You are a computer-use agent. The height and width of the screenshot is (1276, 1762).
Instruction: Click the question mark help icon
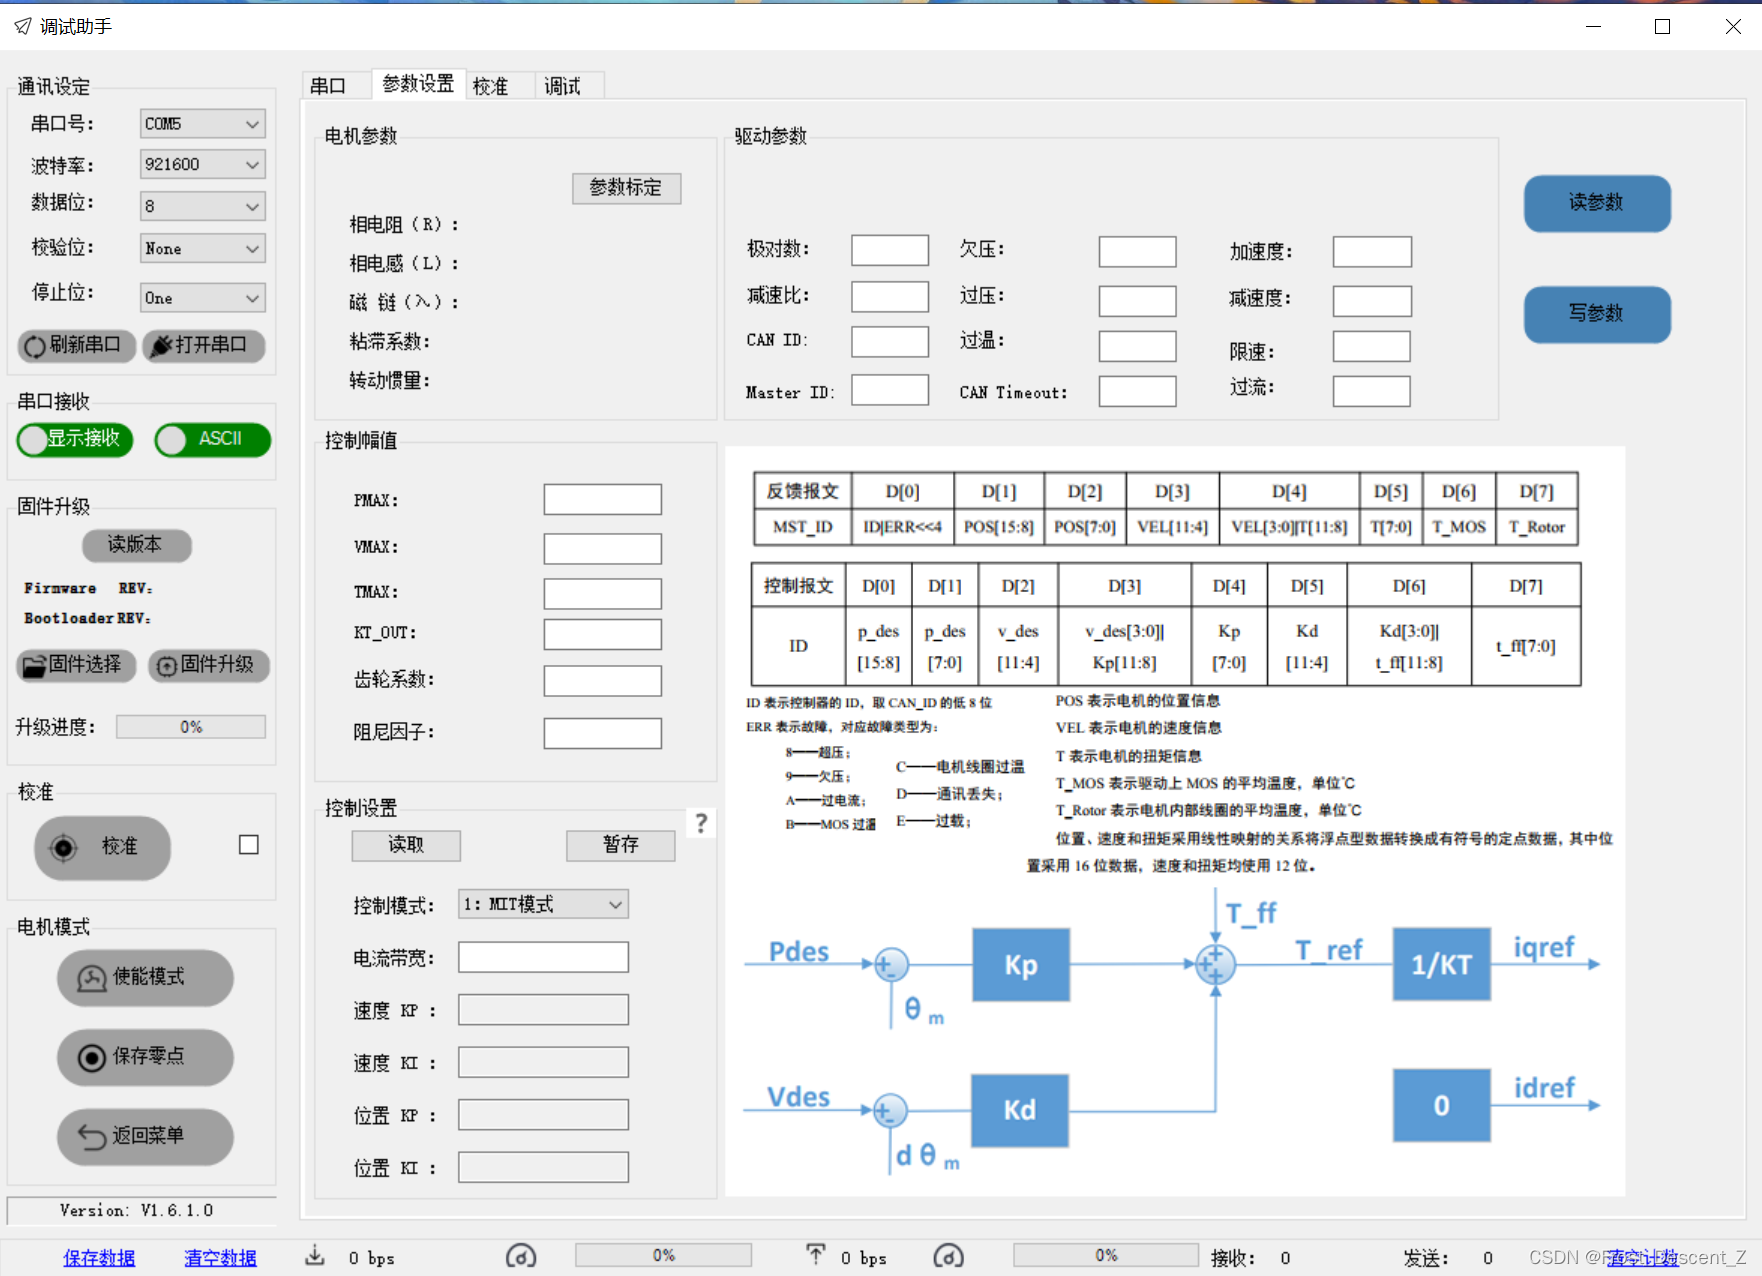702,823
